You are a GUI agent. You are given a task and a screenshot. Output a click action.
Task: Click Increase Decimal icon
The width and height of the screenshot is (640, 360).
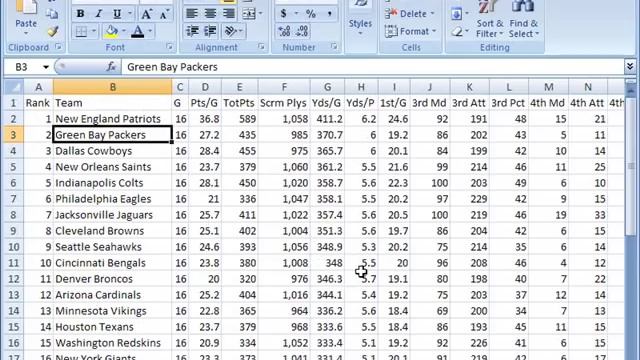(284, 31)
